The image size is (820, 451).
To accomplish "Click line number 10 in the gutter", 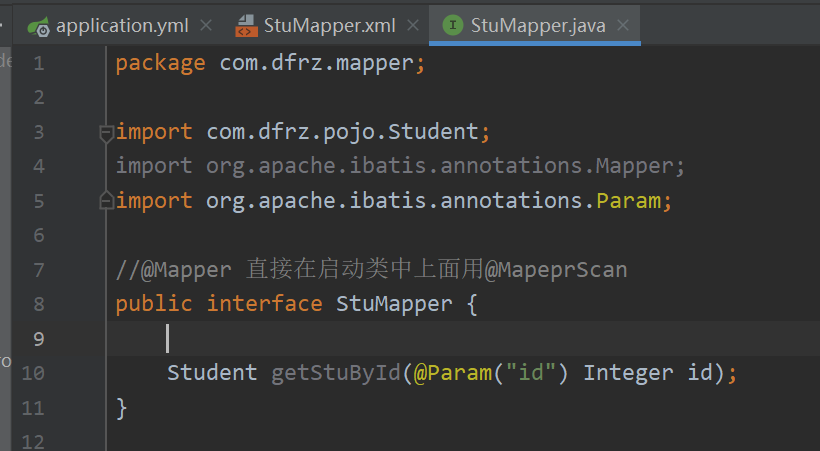I will 33,373.
